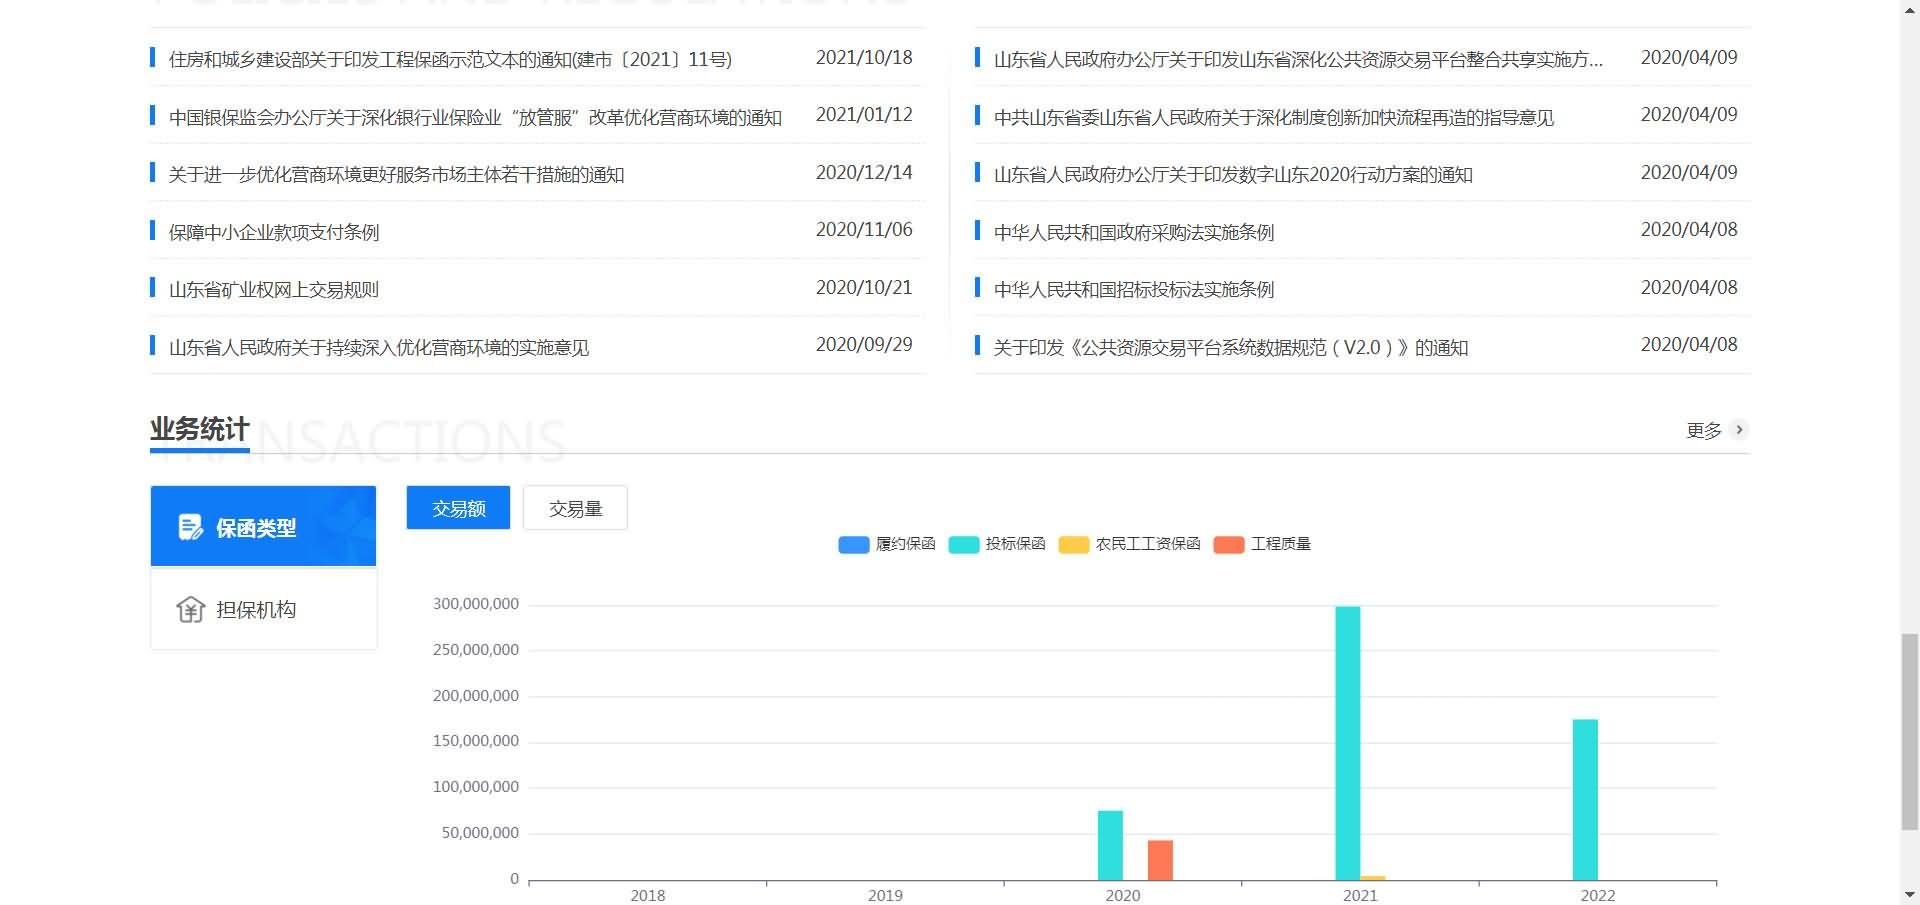Select 保函类型 side tab

[x=263, y=526]
